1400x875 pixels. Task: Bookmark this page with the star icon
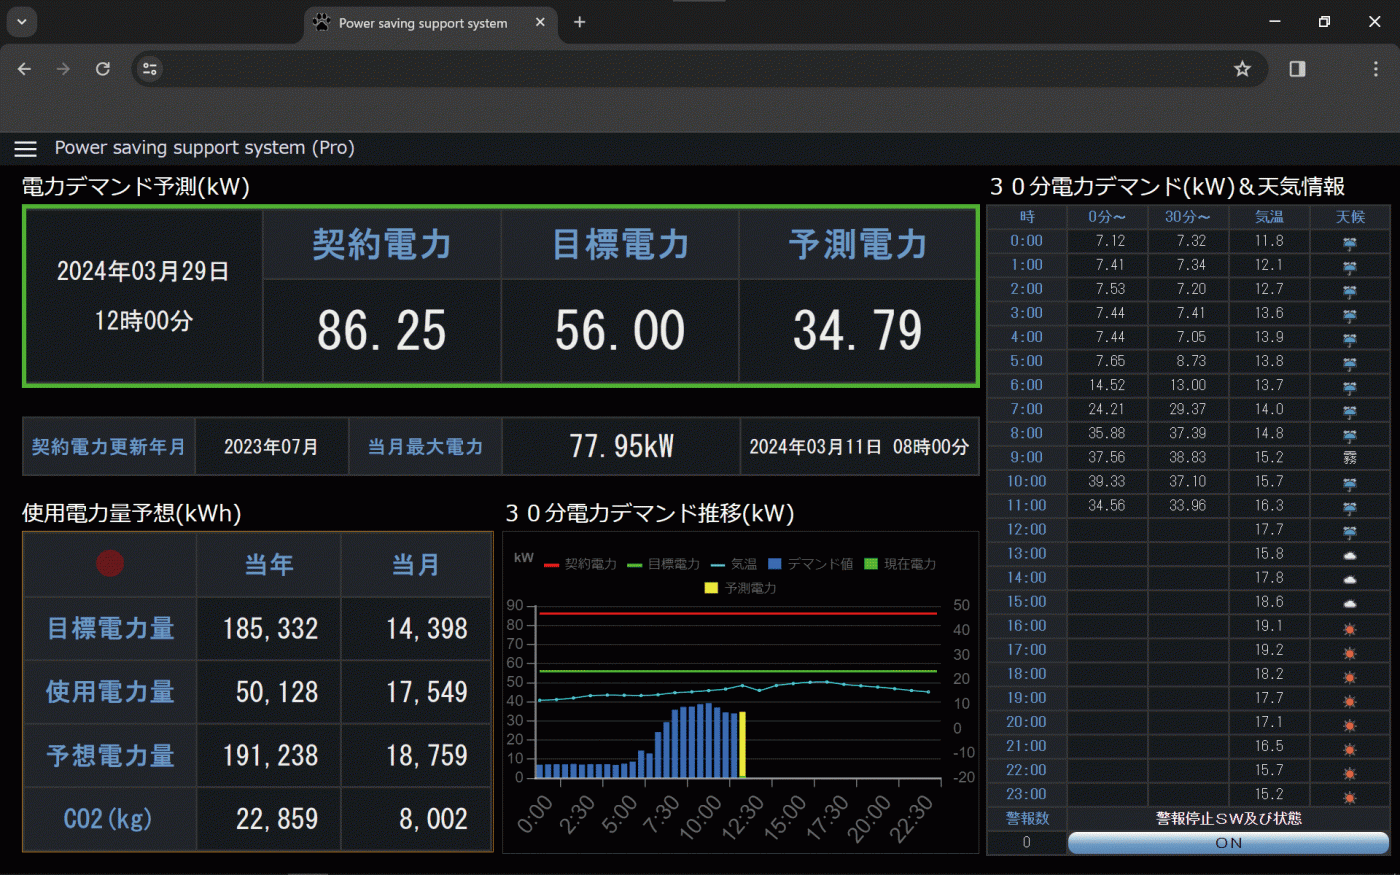[1242, 69]
